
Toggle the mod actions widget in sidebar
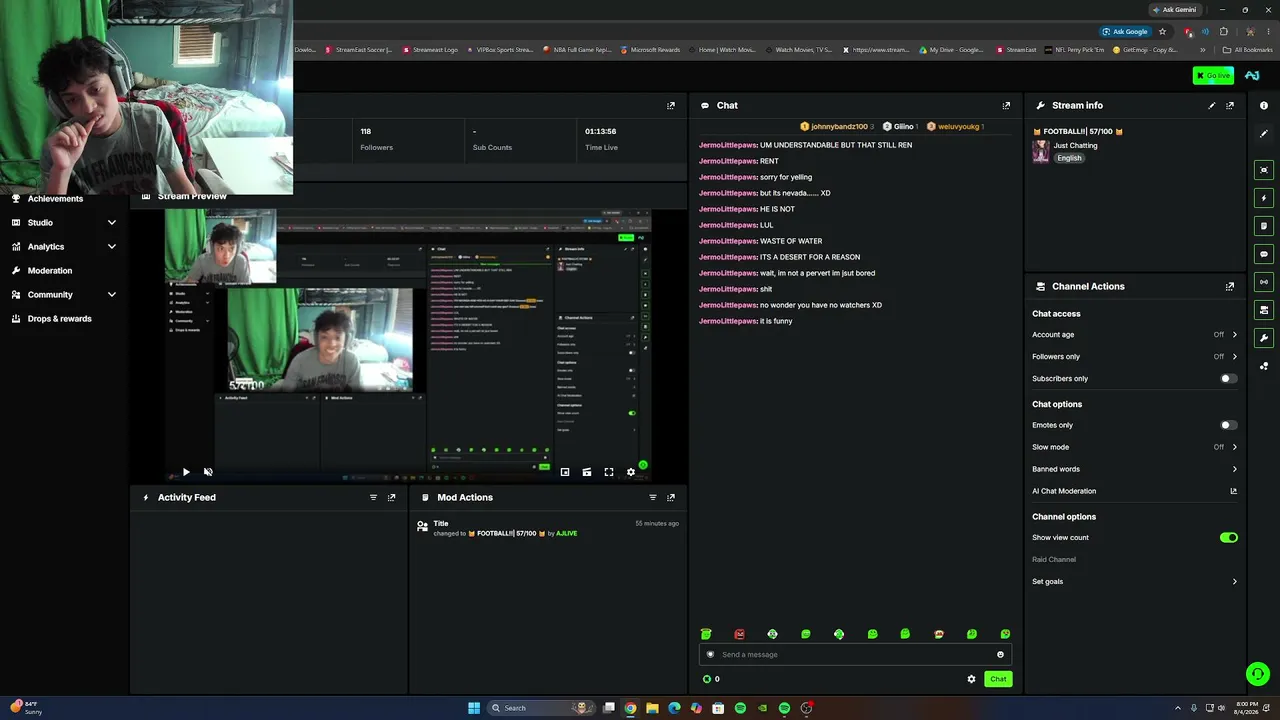tap(1264, 226)
